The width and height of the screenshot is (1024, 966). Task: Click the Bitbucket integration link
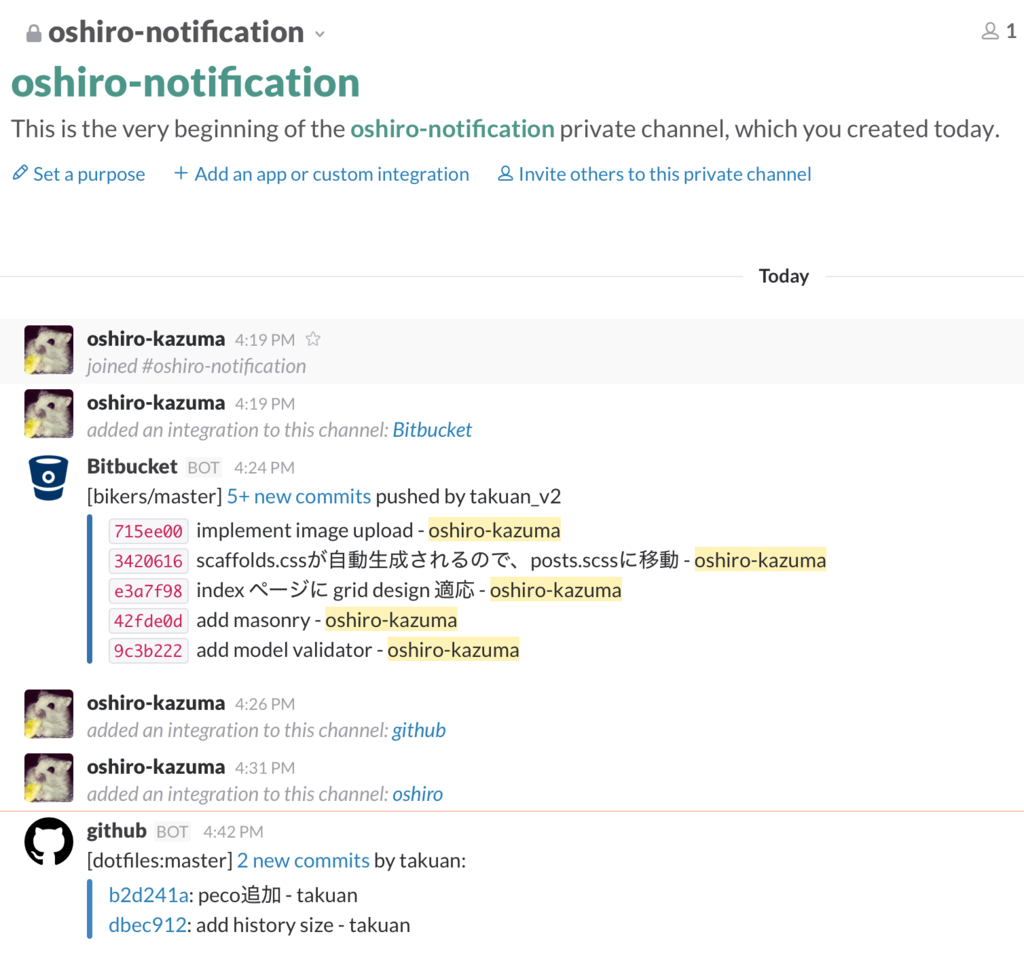(x=432, y=430)
